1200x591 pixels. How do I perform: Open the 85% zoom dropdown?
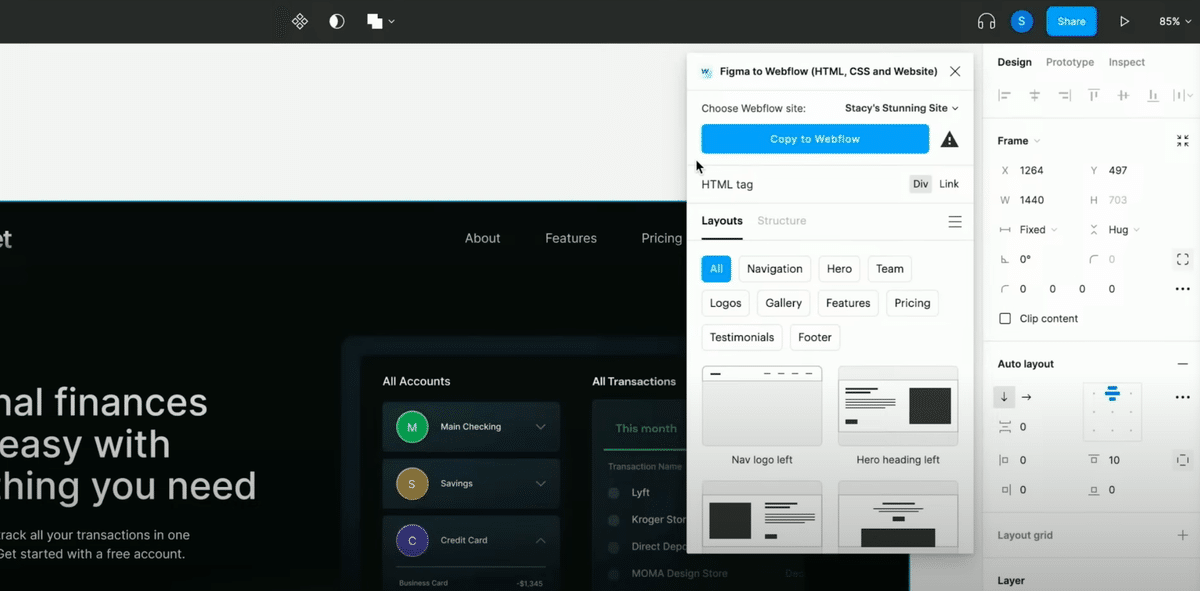point(1175,21)
